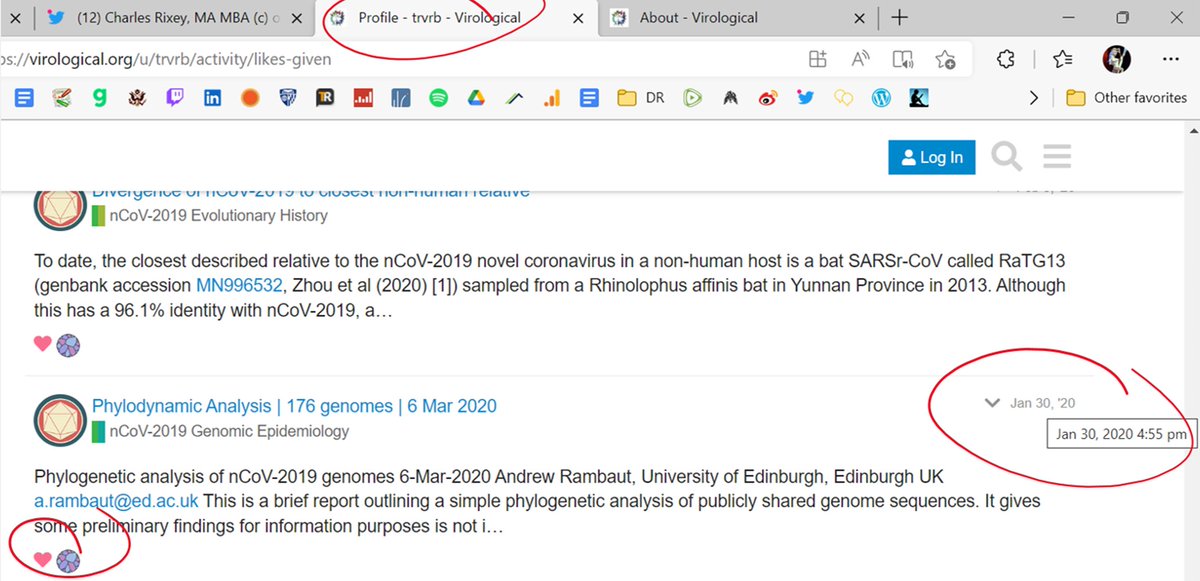Open the LinkedIn bookmark
Image resolution: width=1200 pixels, height=581 pixels.
[212, 97]
